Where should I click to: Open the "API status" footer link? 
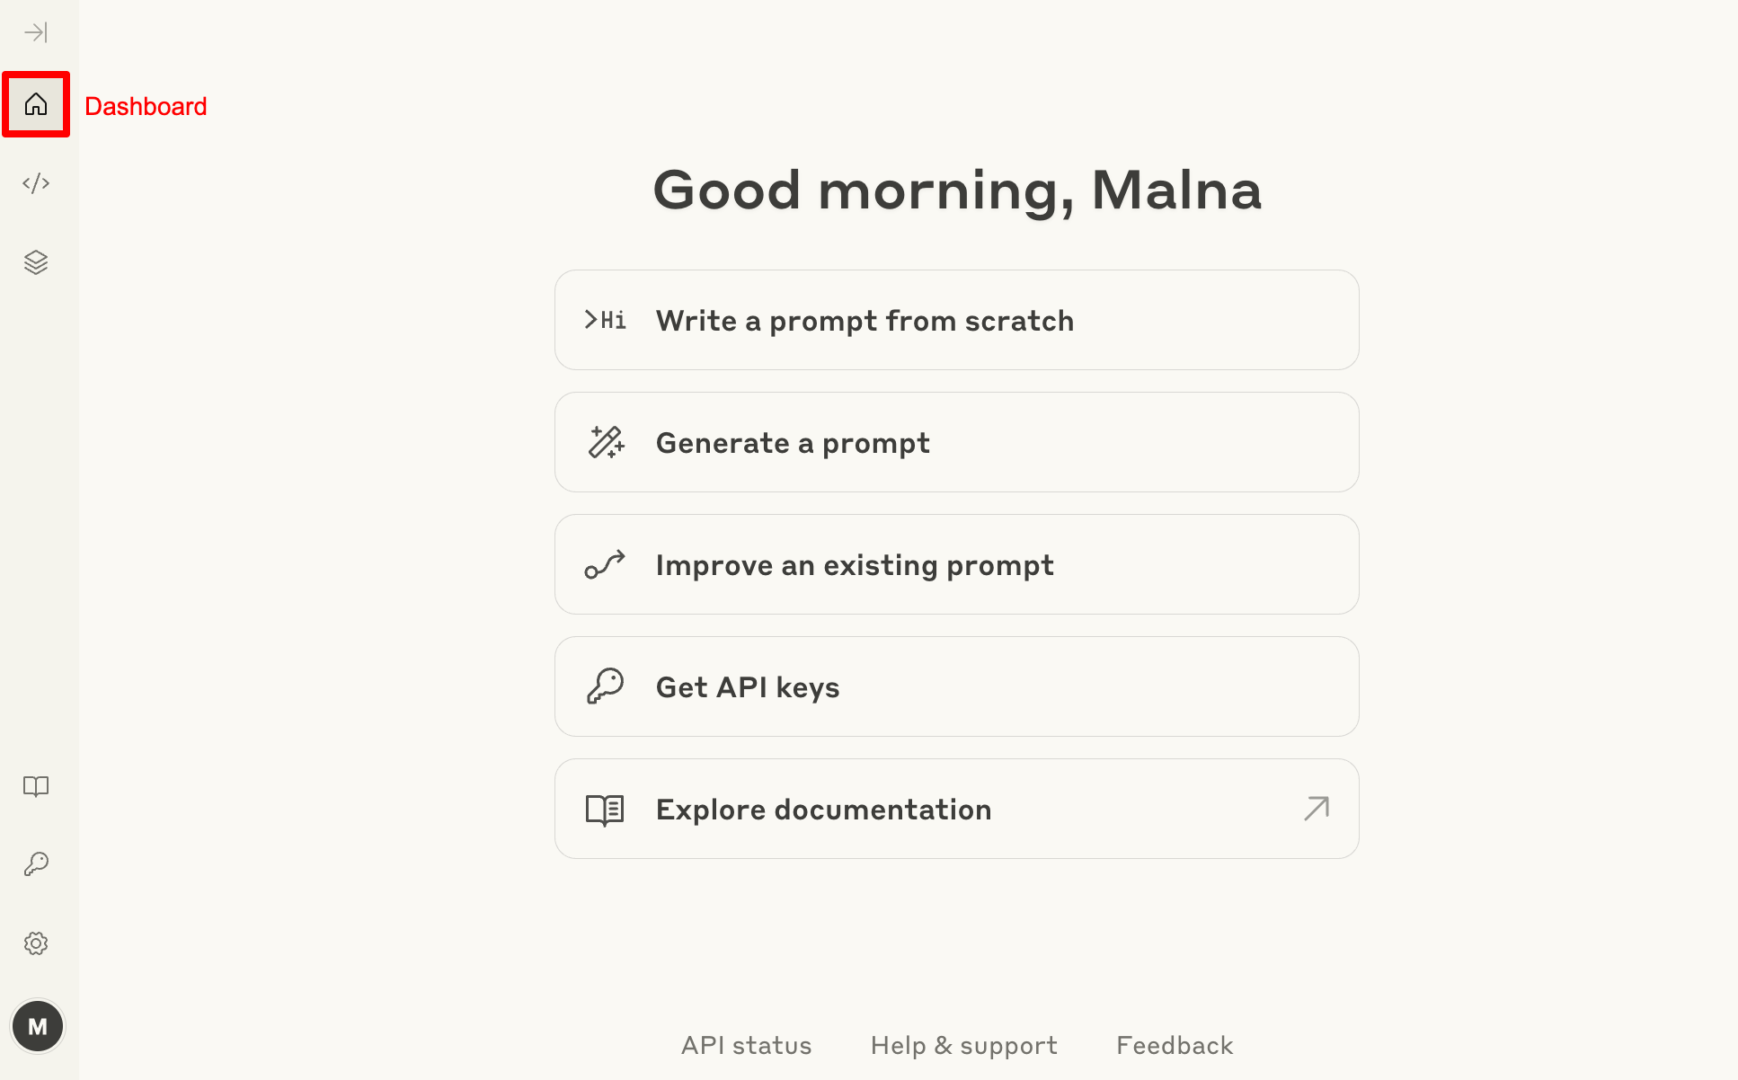click(x=746, y=1045)
